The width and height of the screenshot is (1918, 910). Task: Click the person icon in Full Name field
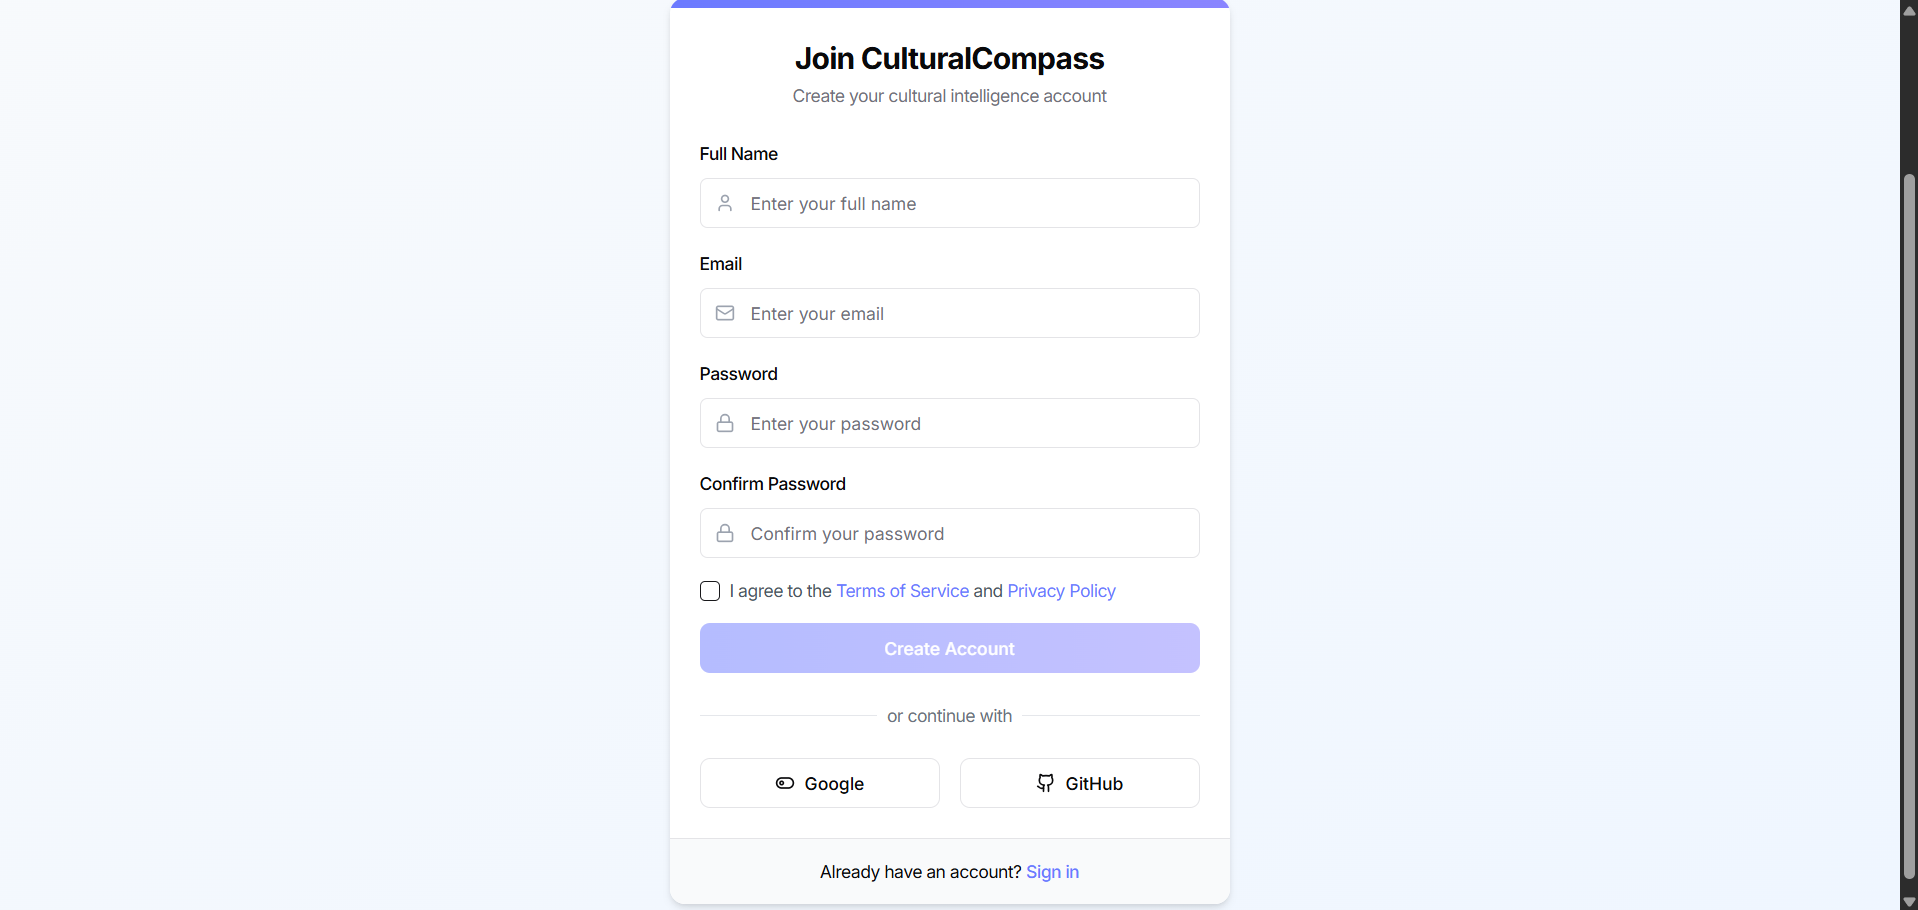[725, 203]
